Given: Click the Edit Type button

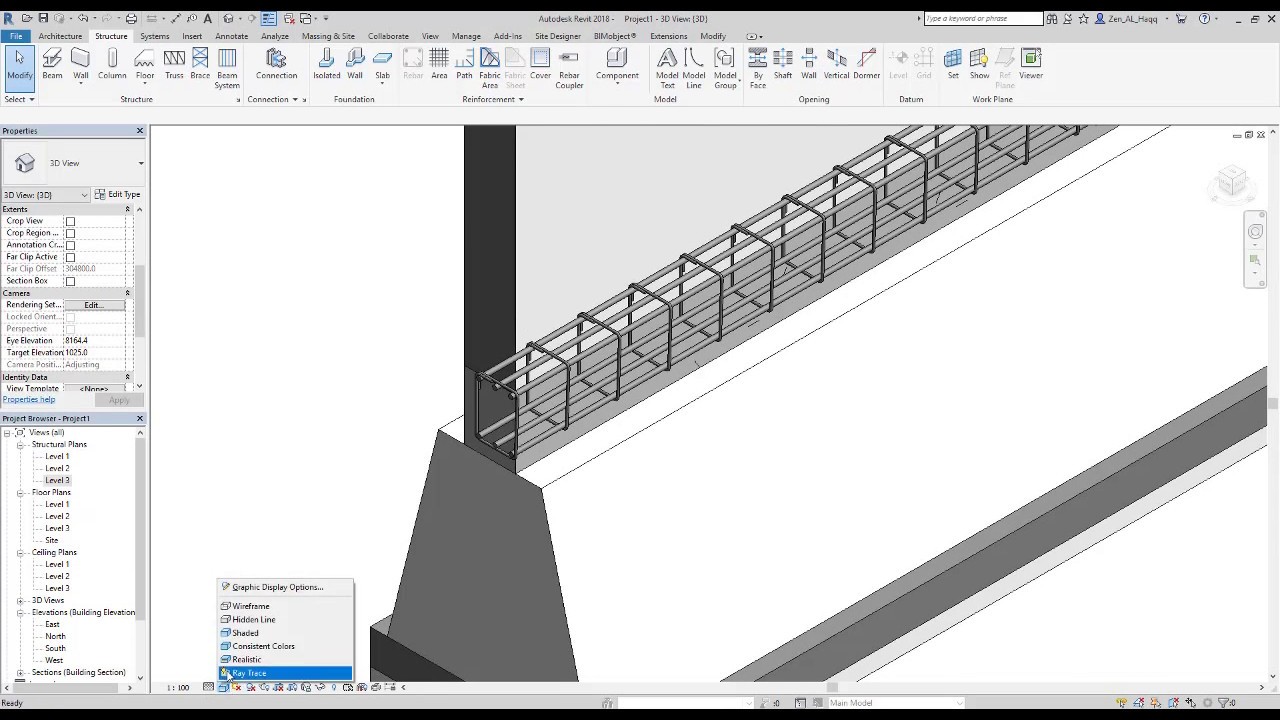Looking at the screenshot, I should [x=118, y=195].
